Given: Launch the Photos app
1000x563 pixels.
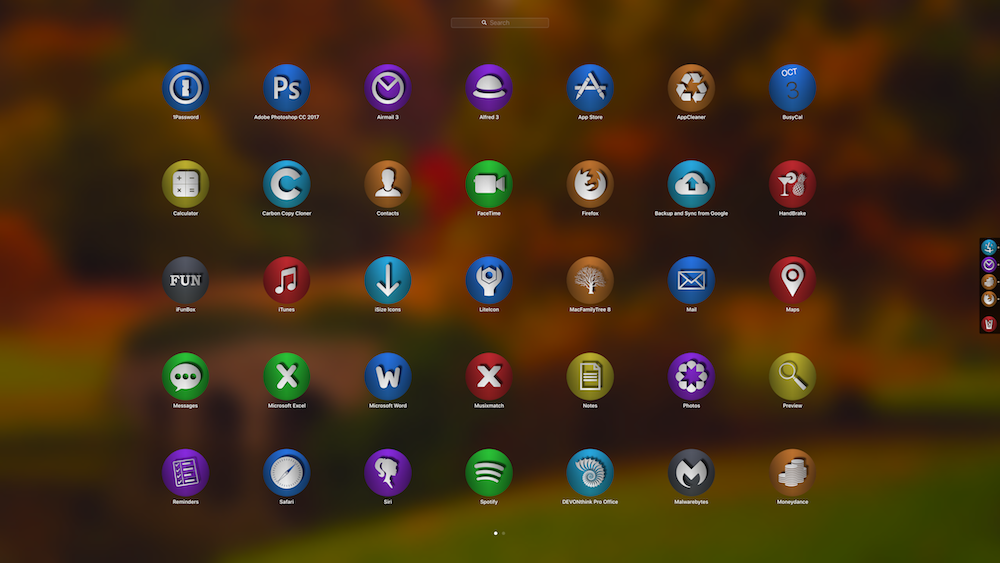Looking at the screenshot, I should coord(691,377).
